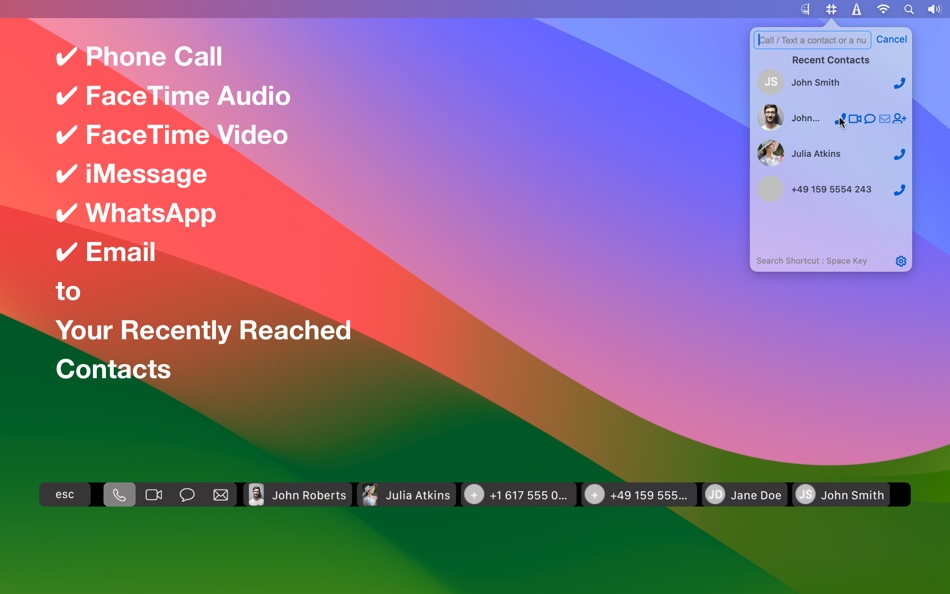Email John using the envelope icon in popup
Screen dimensions: 950x594
pos(885,119)
